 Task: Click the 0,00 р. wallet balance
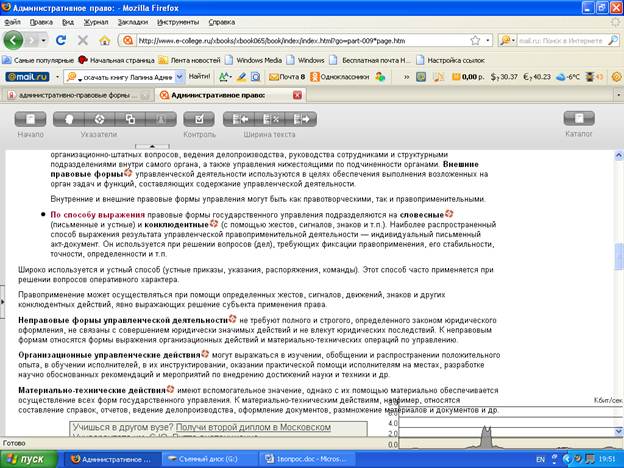(x=468, y=77)
